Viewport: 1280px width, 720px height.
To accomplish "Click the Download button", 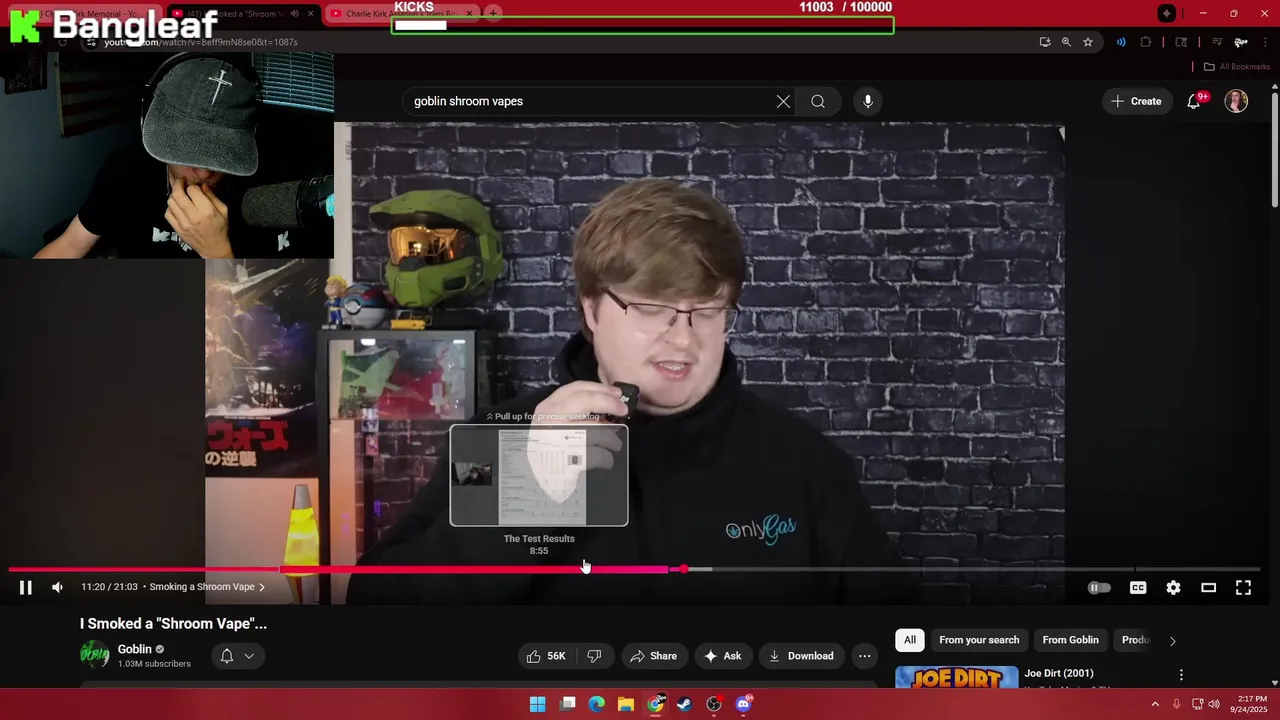I will pos(801,656).
